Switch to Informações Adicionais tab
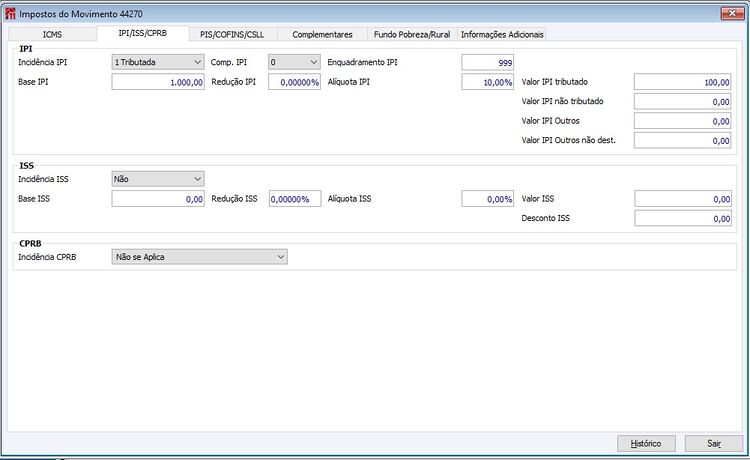 502,34
